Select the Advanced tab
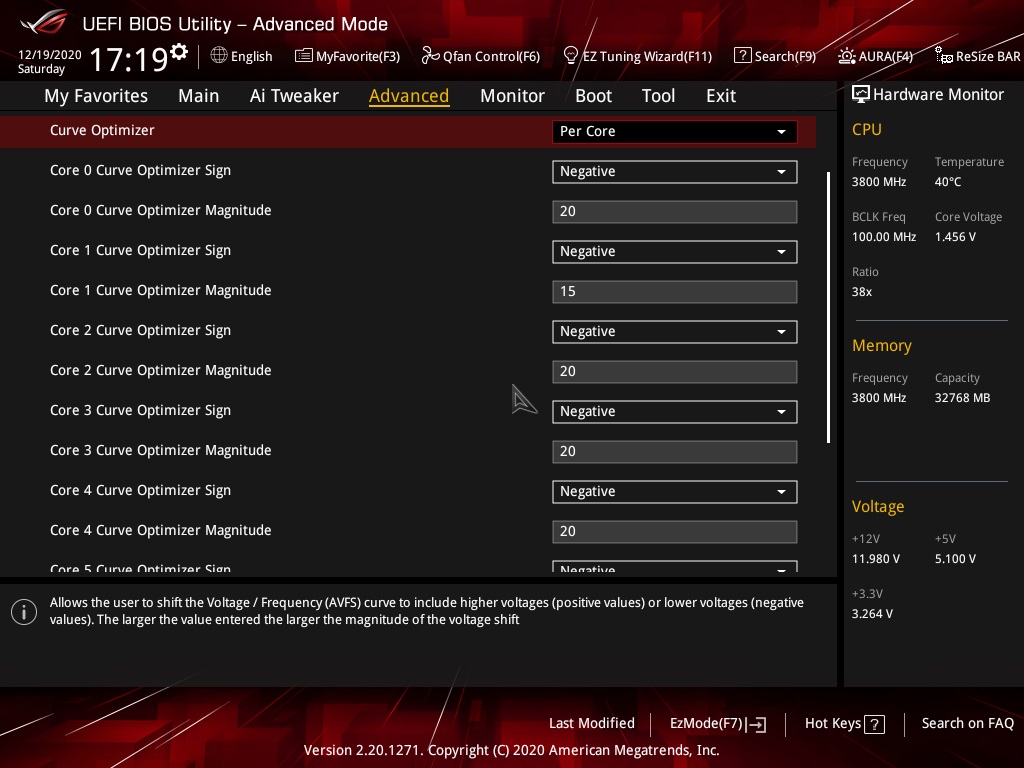Screen dimensions: 1024x768 409,96
